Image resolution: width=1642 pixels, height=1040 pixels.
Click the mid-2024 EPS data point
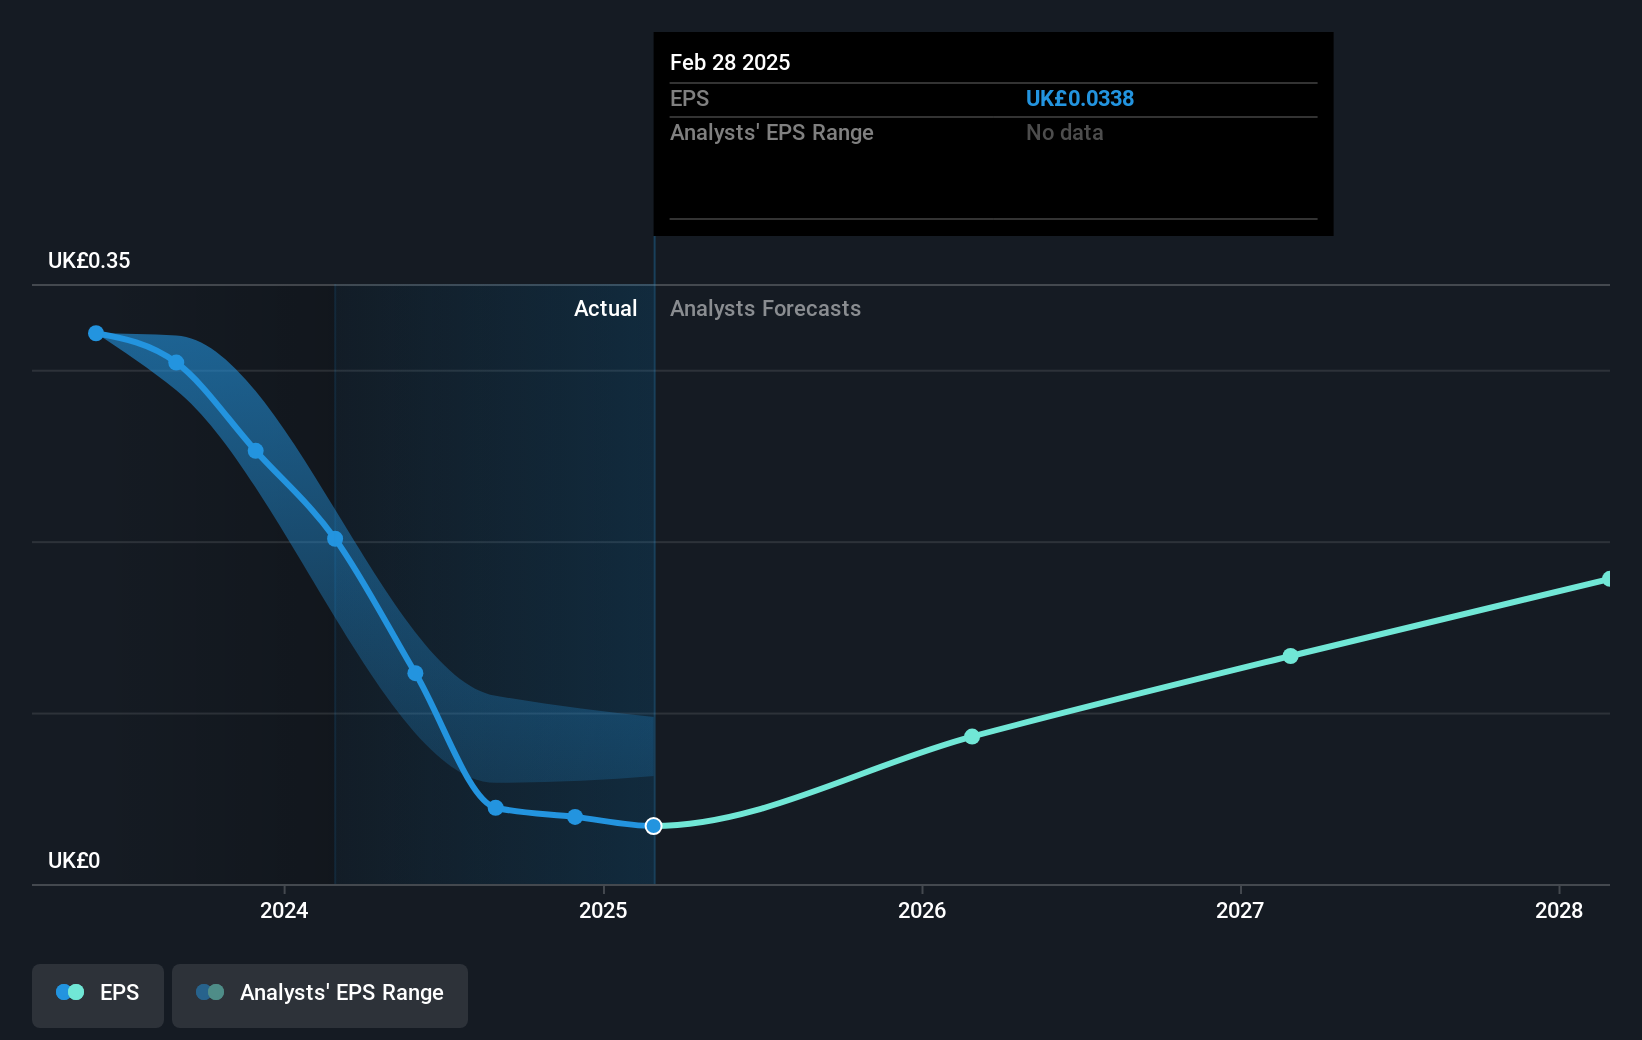click(414, 672)
